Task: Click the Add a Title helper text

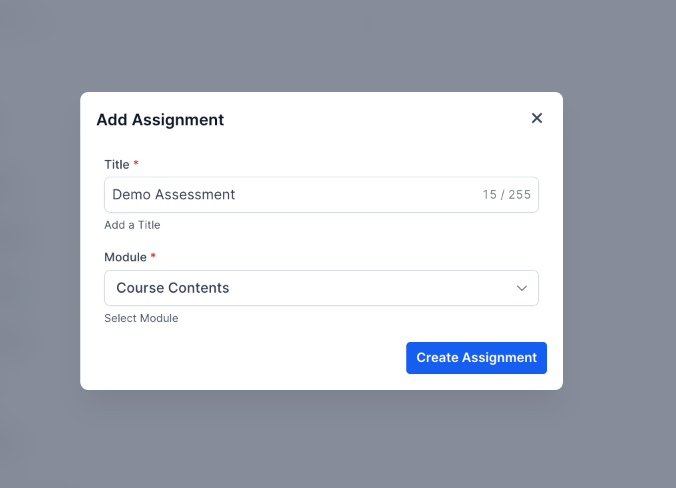Action: coord(132,225)
